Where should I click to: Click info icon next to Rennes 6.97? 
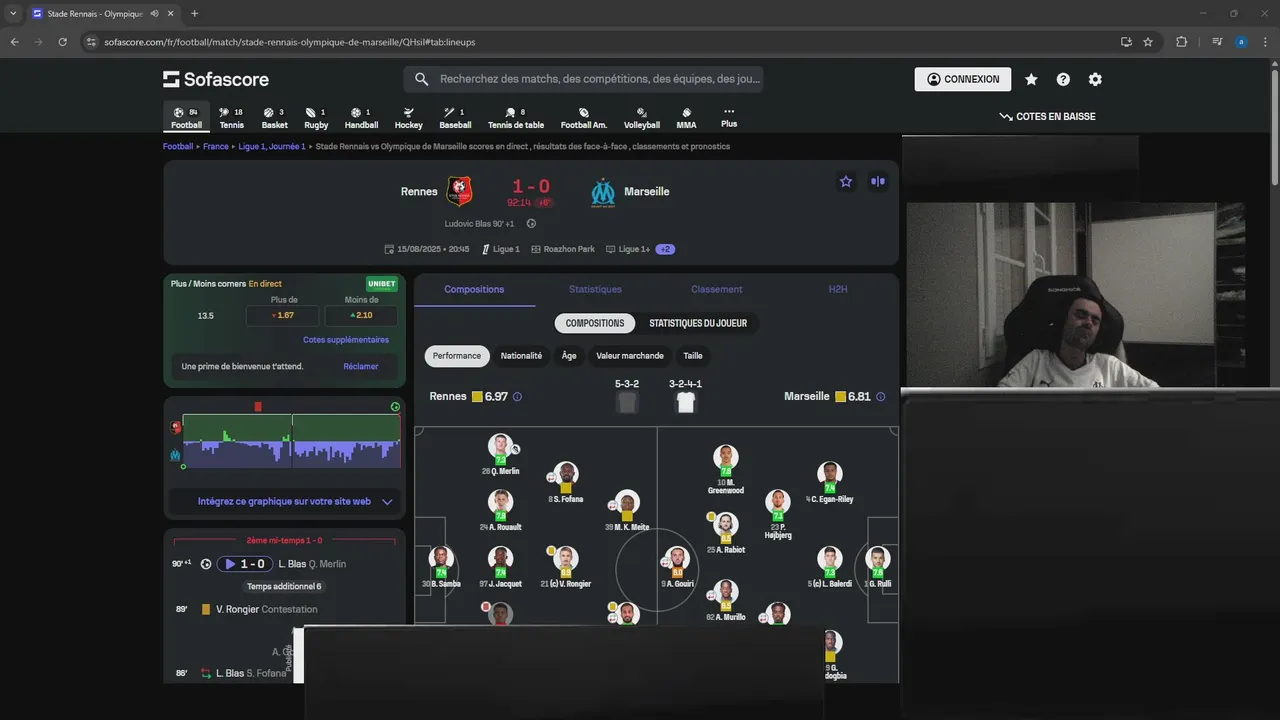click(x=517, y=397)
